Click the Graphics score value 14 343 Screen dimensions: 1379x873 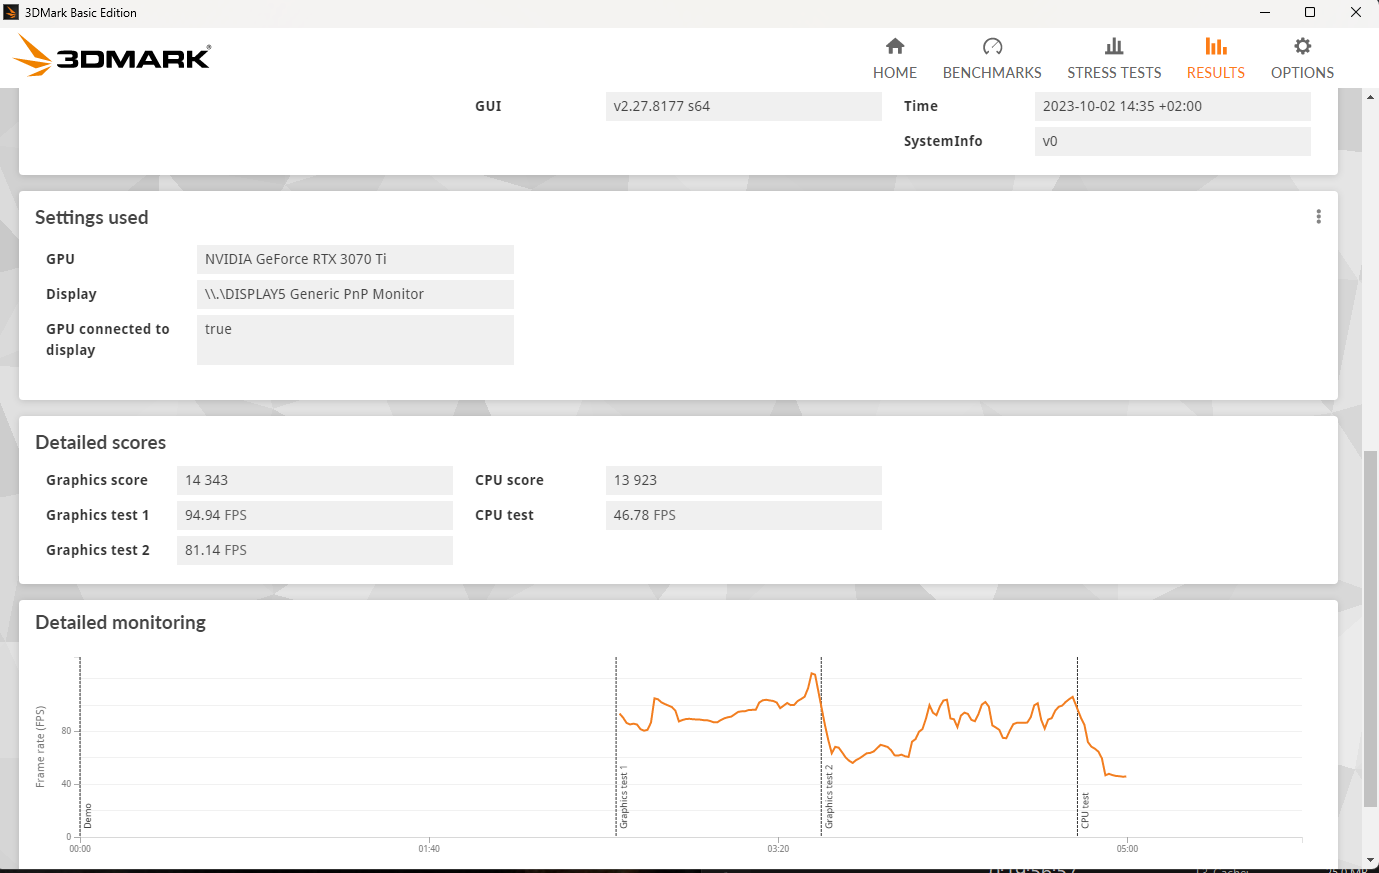315,480
